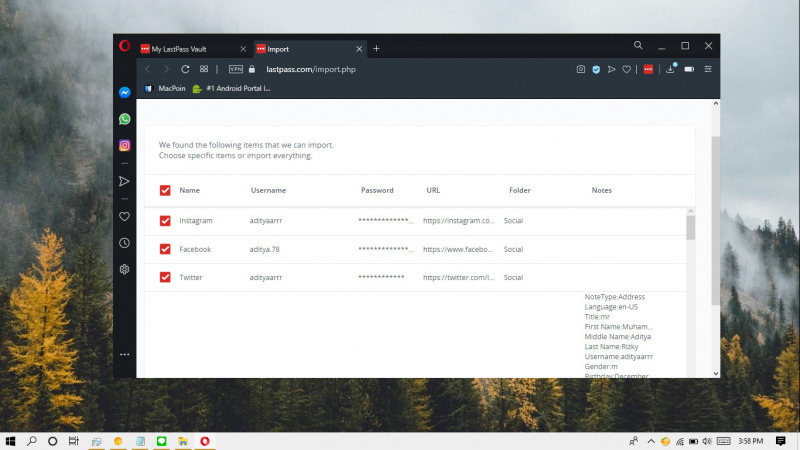800x450 pixels.
Task: Click the Password column header
Action: (x=377, y=190)
